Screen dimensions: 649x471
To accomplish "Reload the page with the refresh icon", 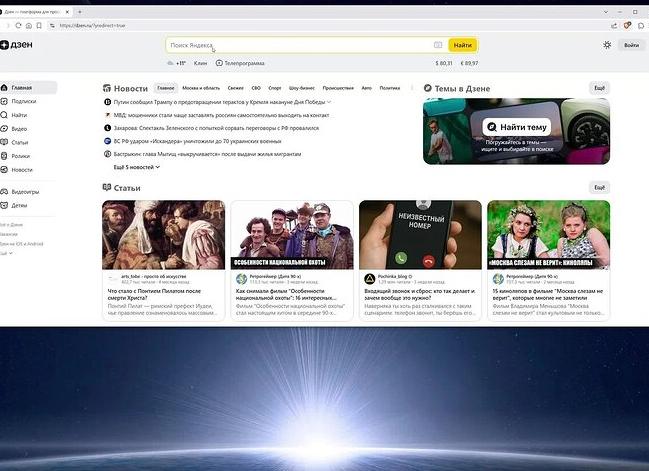I will pyautogui.click(x=18, y=26).
